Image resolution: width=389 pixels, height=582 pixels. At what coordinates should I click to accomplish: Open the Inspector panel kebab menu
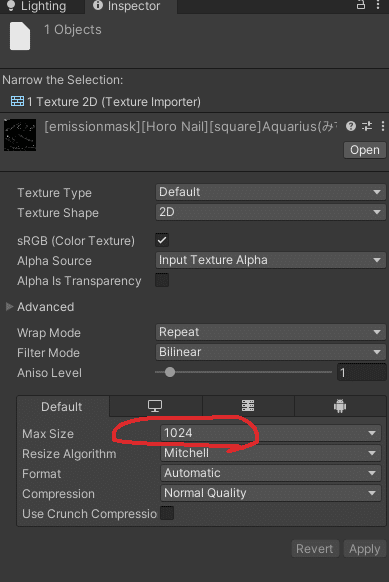click(x=378, y=5)
